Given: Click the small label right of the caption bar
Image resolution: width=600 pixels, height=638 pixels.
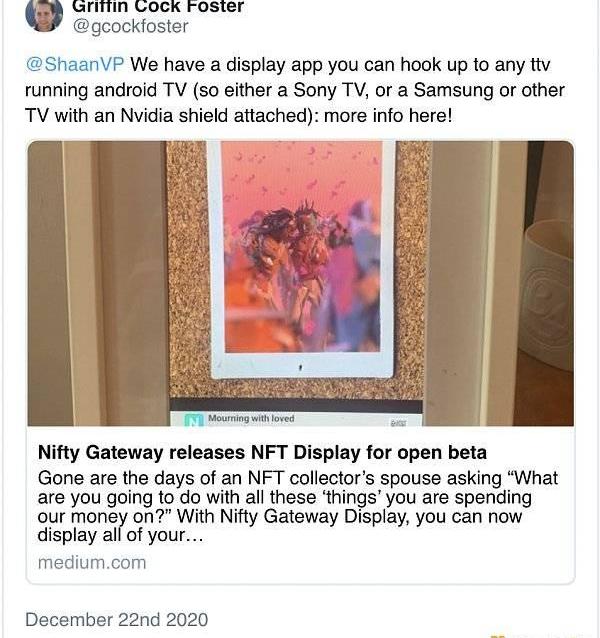Looking at the screenshot, I should point(398,422).
